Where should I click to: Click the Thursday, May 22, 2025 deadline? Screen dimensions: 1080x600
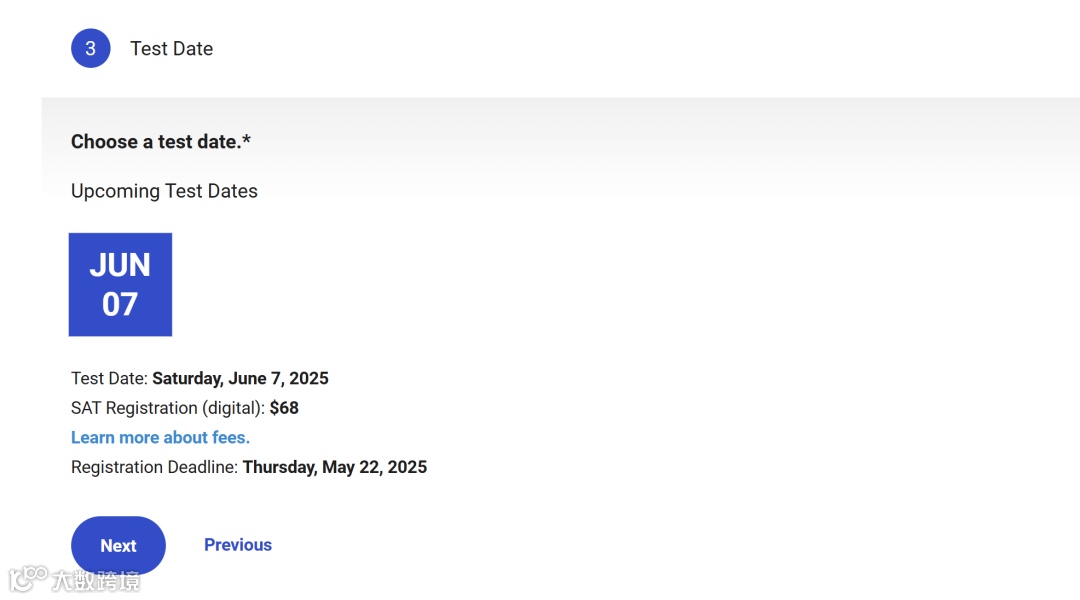click(x=334, y=467)
